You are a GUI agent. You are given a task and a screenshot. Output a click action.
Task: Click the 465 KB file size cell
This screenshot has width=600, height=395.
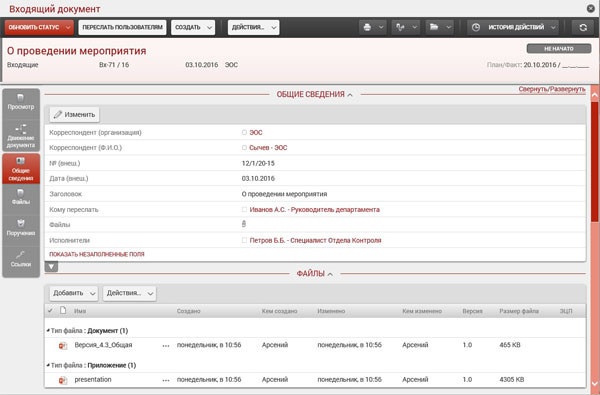510,345
